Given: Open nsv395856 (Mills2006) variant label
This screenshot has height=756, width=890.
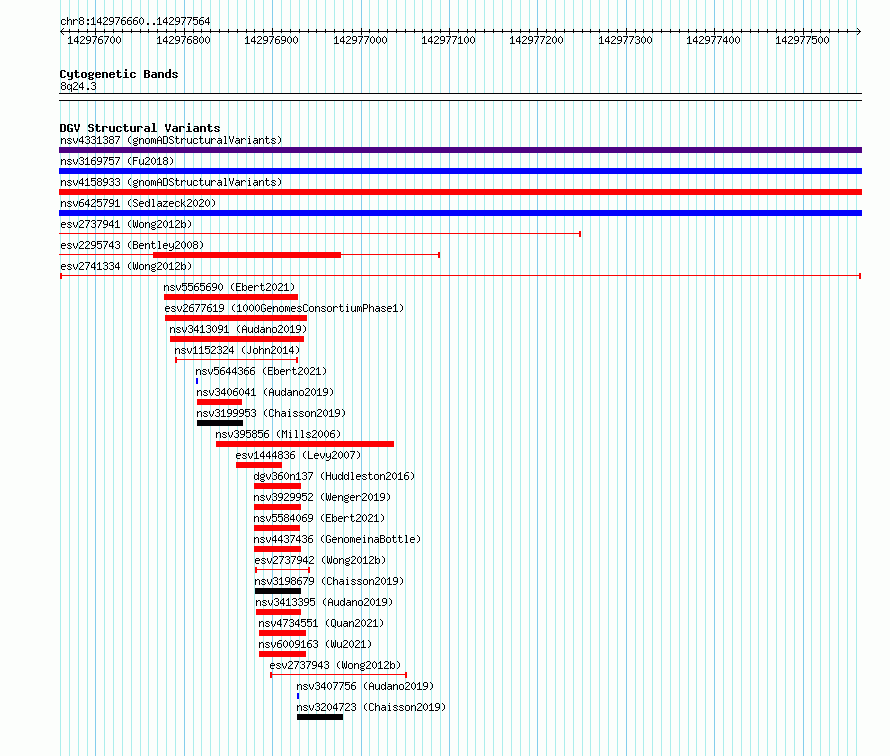Looking at the screenshot, I should 278,434.
